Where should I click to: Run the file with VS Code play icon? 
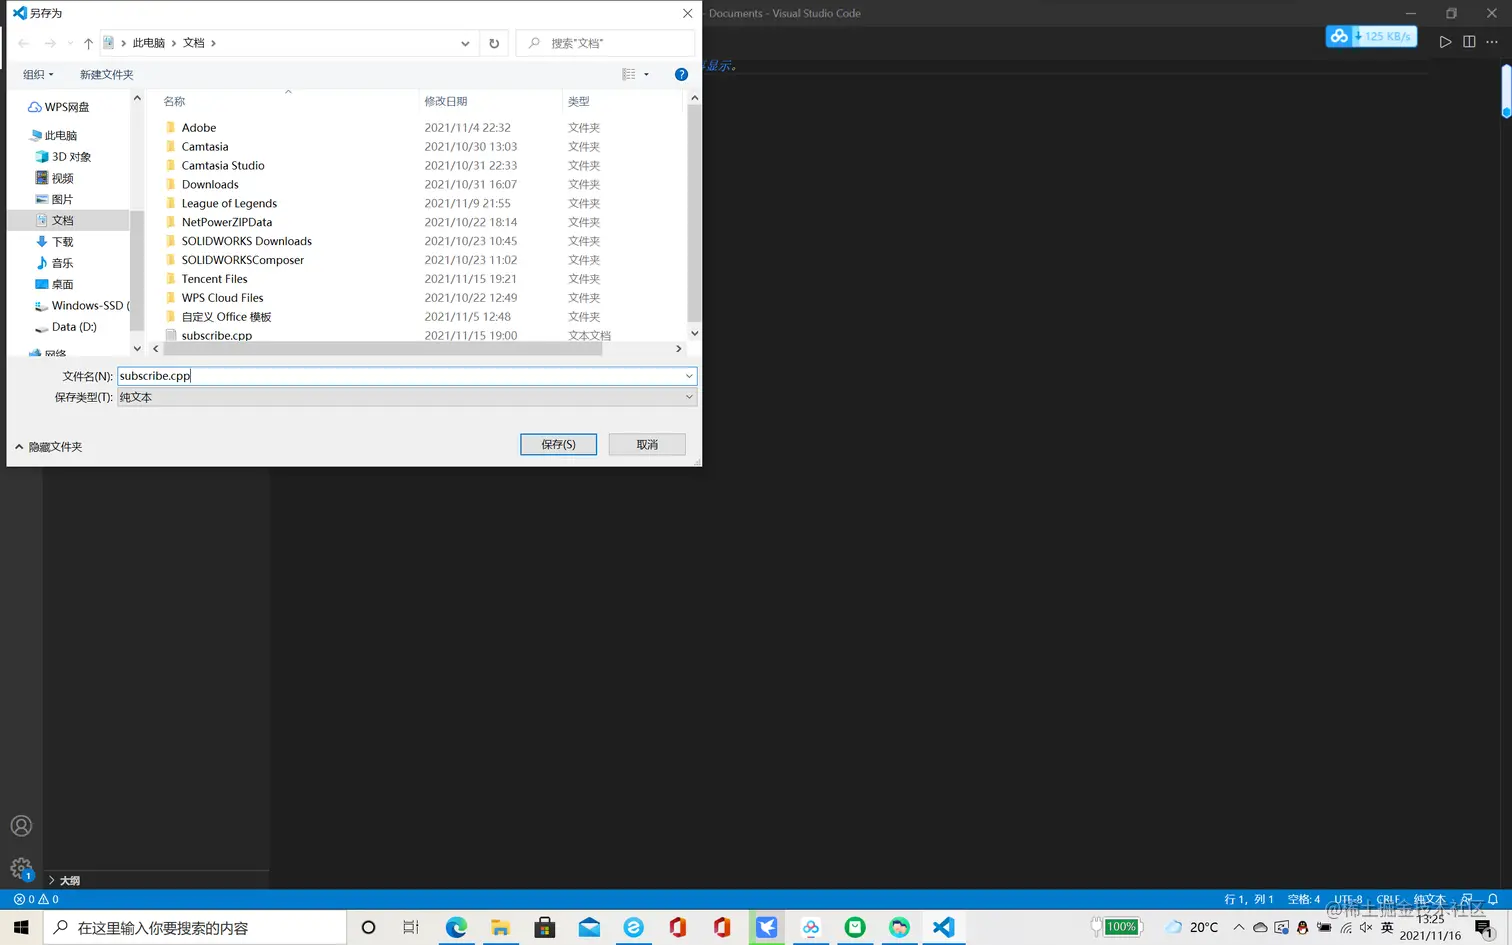[1445, 42]
